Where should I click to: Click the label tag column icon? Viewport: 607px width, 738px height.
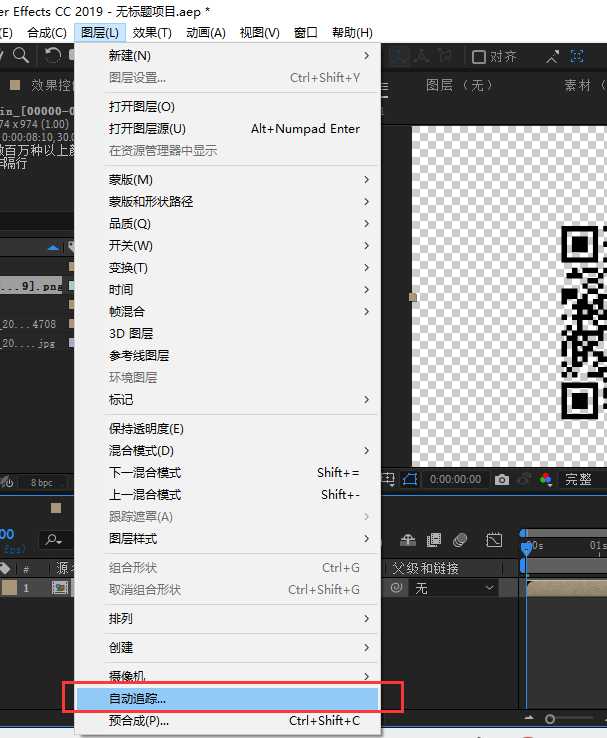point(5,568)
